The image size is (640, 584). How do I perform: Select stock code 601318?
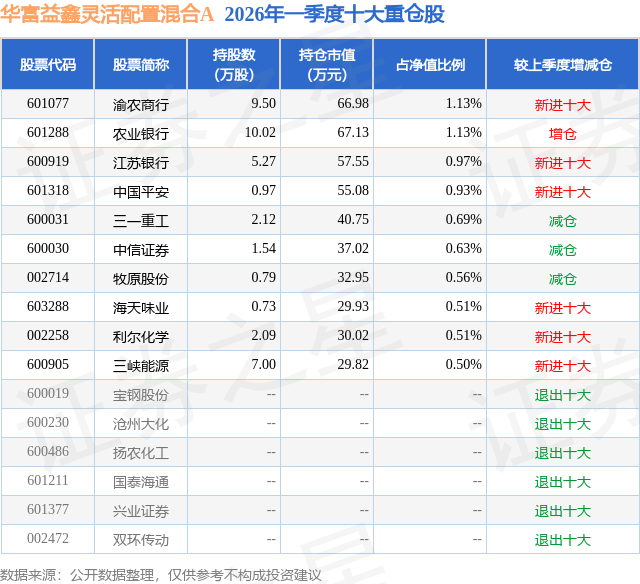[48, 191]
